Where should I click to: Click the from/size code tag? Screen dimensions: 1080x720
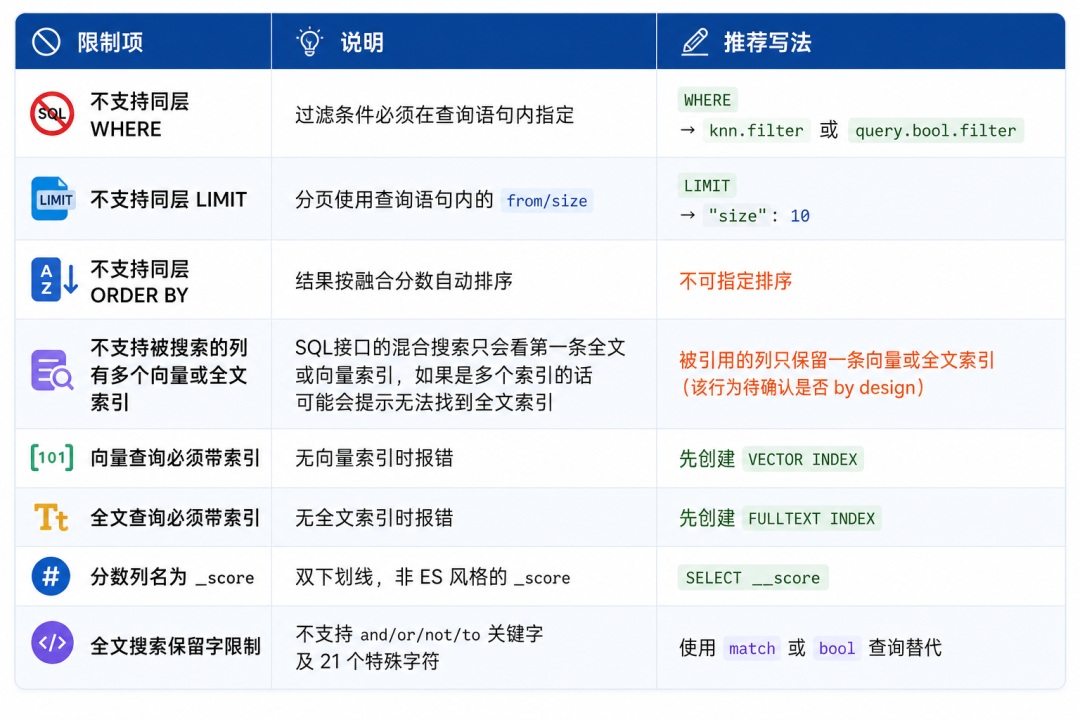547,200
